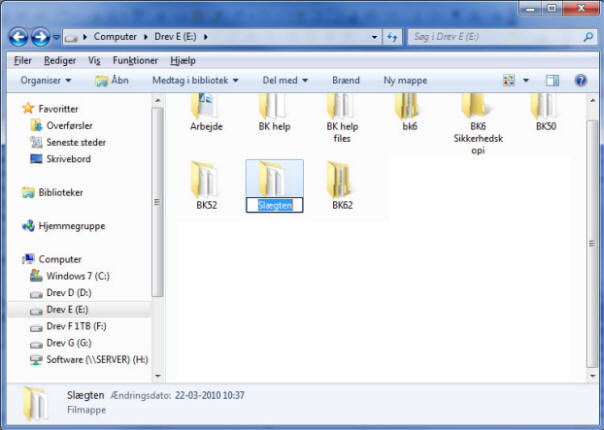Click the Forward navigation arrow
The height and width of the screenshot is (430, 604).
(x=40, y=37)
